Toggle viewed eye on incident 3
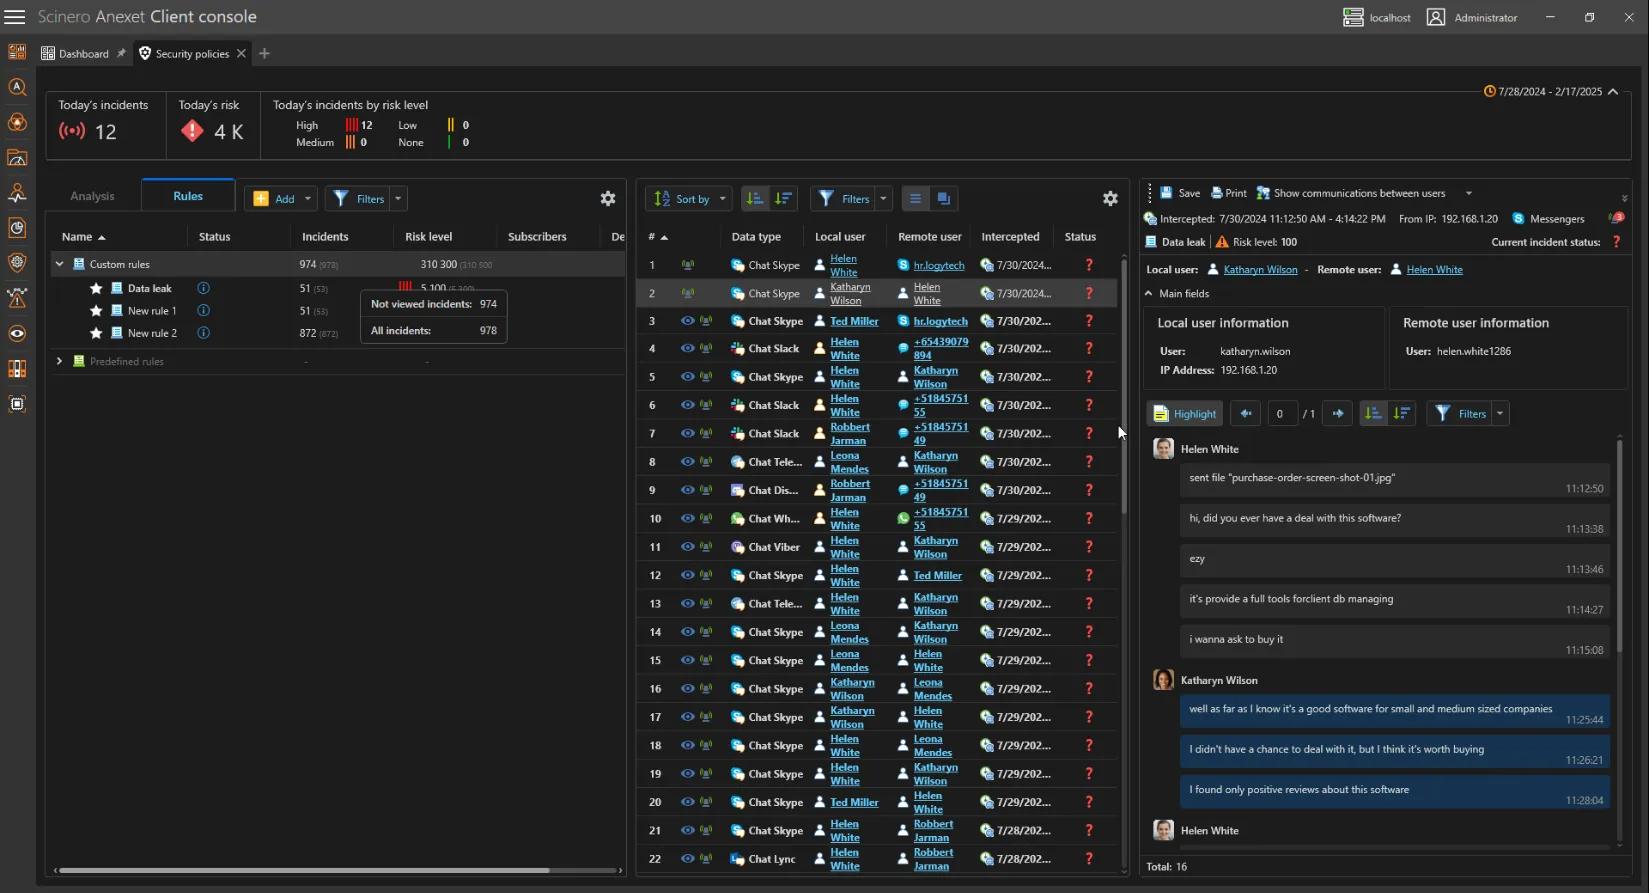Image resolution: width=1649 pixels, height=893 pixels. [x=688, y=321]
